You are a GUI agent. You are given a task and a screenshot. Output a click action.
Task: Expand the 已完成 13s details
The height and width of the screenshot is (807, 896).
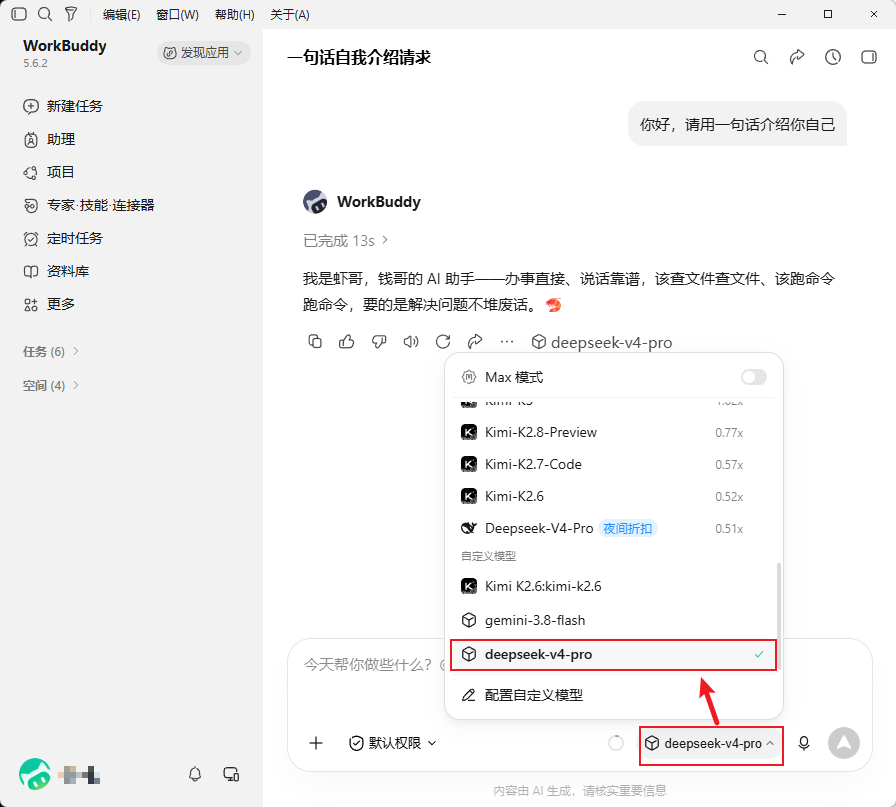pyautogui.click(x=345, y=241)
